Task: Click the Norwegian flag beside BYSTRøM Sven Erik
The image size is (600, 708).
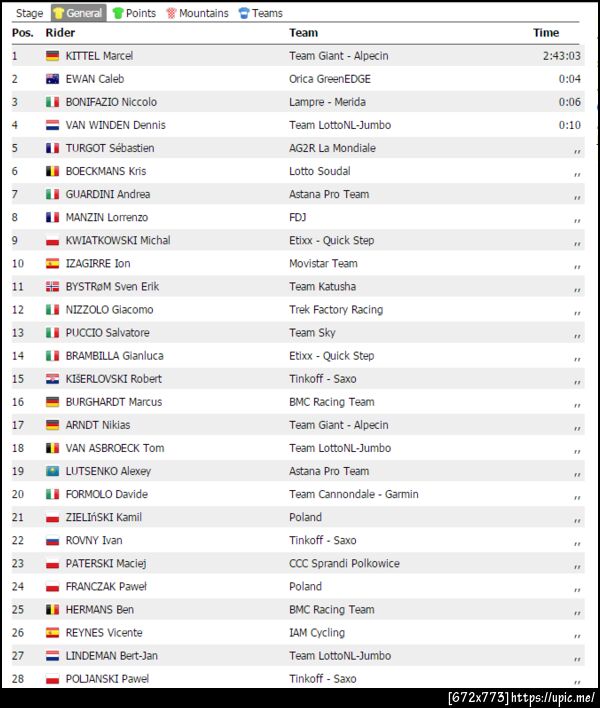Action: click(52, 287)
